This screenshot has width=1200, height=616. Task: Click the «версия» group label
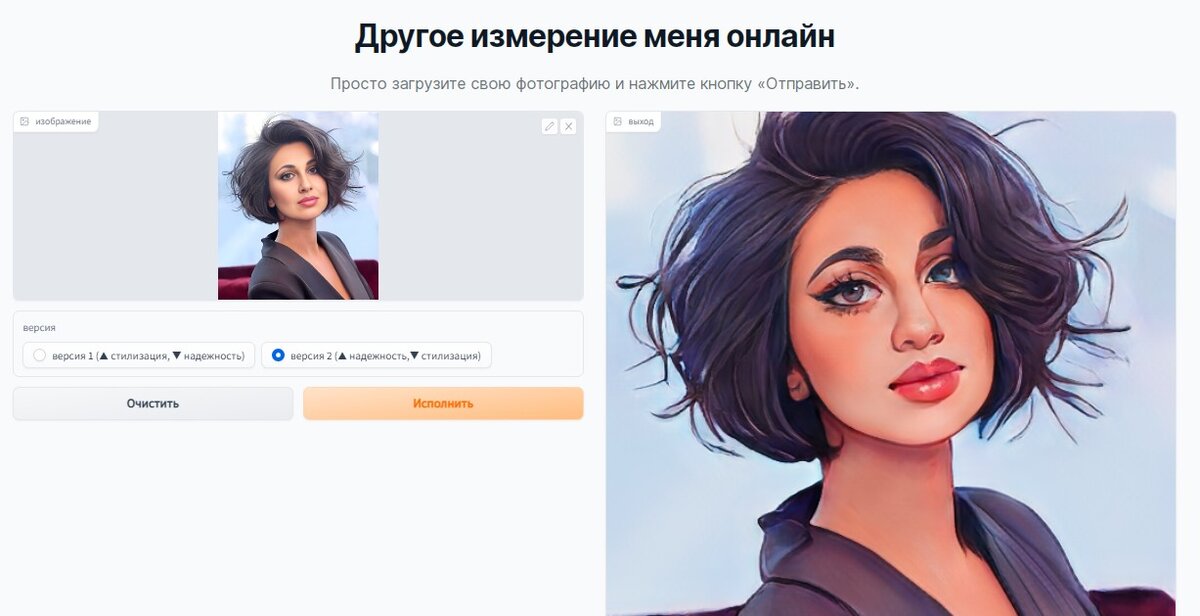(39, 327)
